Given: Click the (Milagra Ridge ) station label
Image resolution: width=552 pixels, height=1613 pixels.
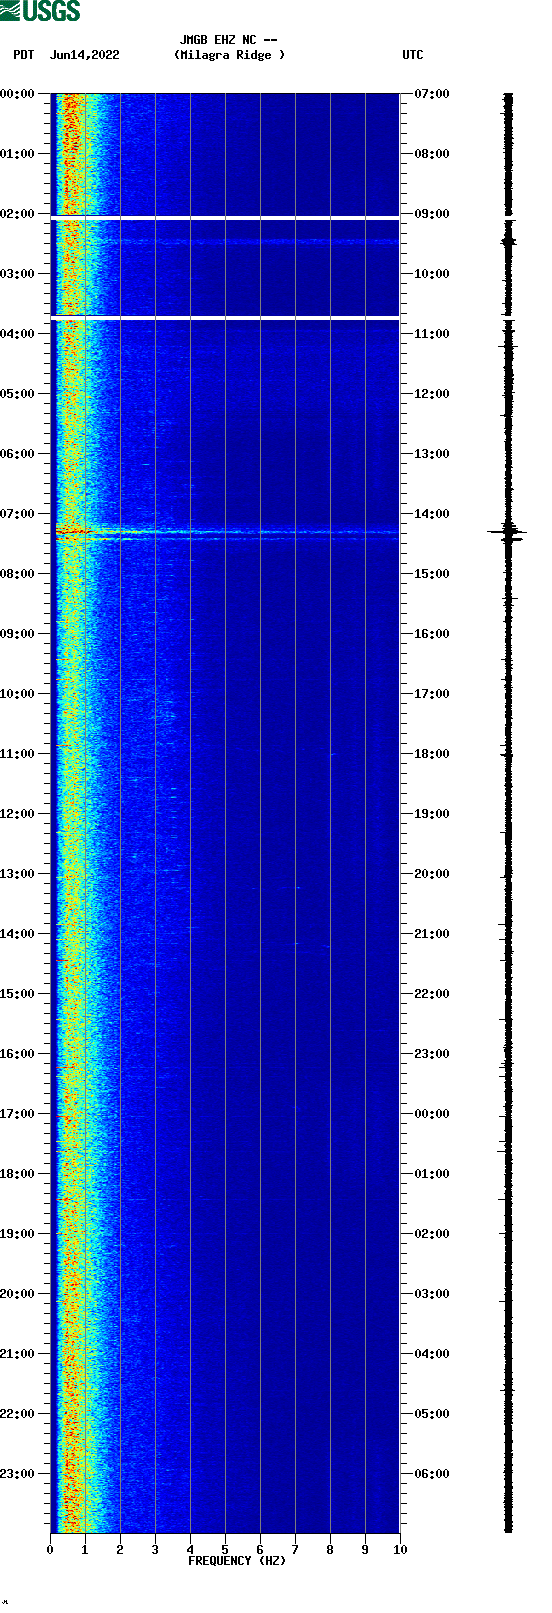Looking at the screenshot, I should pos(229,55).
